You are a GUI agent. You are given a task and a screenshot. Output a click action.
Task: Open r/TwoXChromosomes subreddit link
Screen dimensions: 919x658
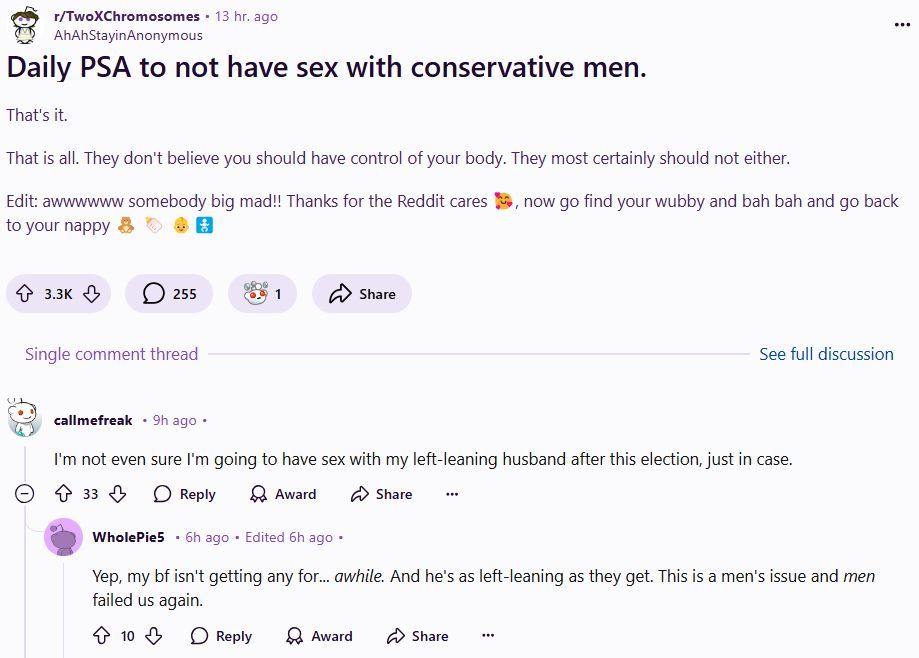click(127, 16)
